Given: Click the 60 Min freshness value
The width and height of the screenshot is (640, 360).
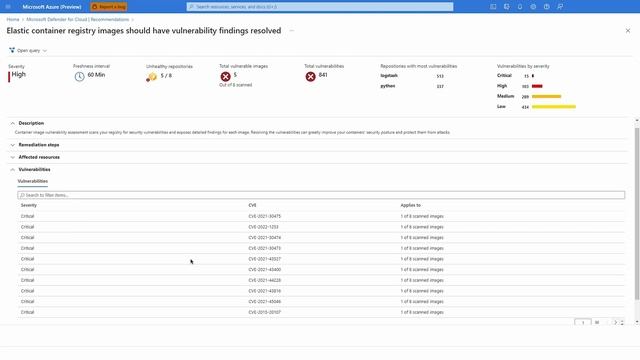Looking at the screenshot, I should tap(96, 75).
